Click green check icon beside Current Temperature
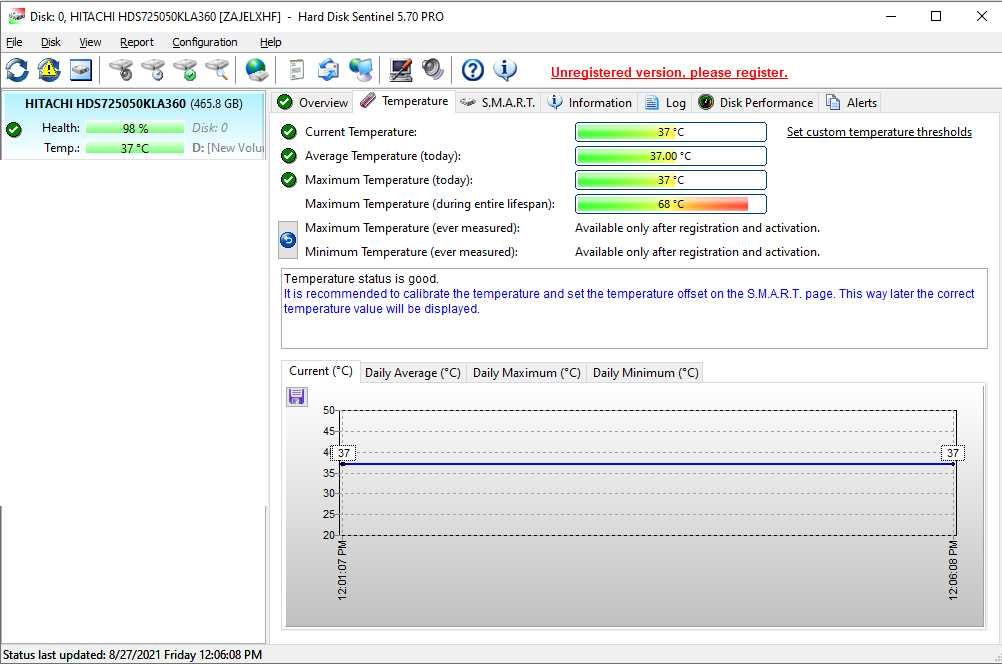The image size is (1002, 664). (289, 132)
